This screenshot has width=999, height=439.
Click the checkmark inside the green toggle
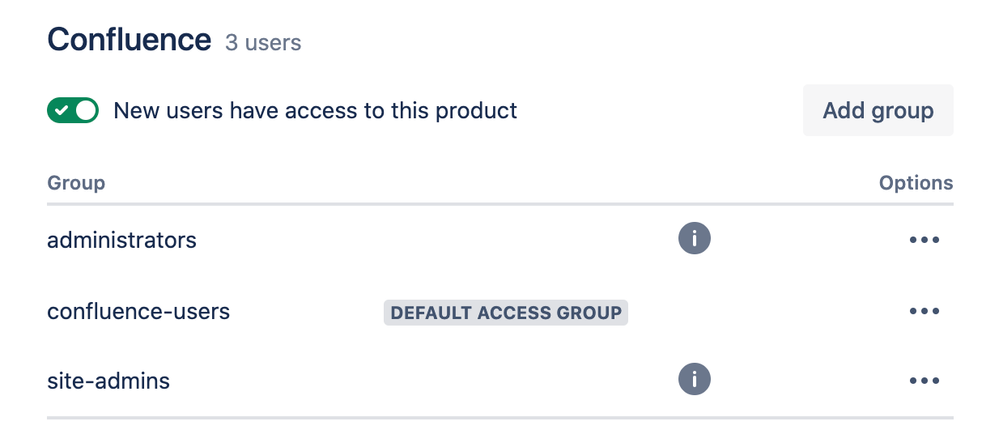(x=61, y=111)
